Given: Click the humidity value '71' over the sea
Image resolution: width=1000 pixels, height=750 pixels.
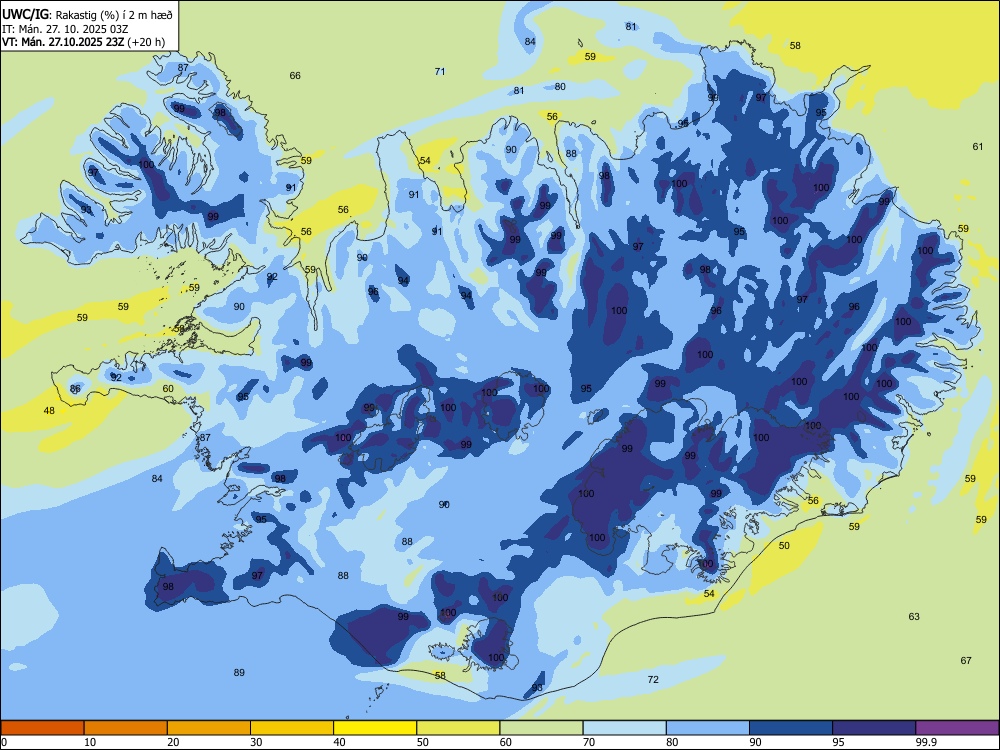Looking at the screenshot, I should pyautogui.click(x=440, y=71).
